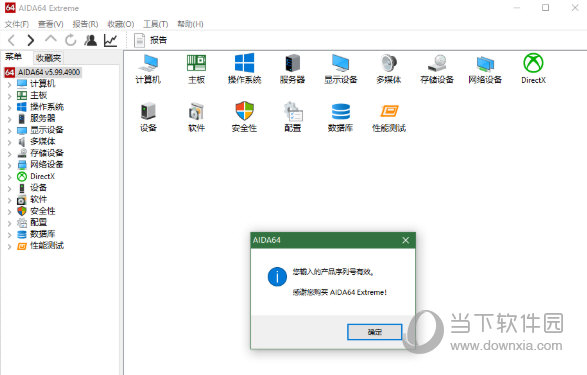Open the 存储设备 storage icon in main panel

[437, 69]
